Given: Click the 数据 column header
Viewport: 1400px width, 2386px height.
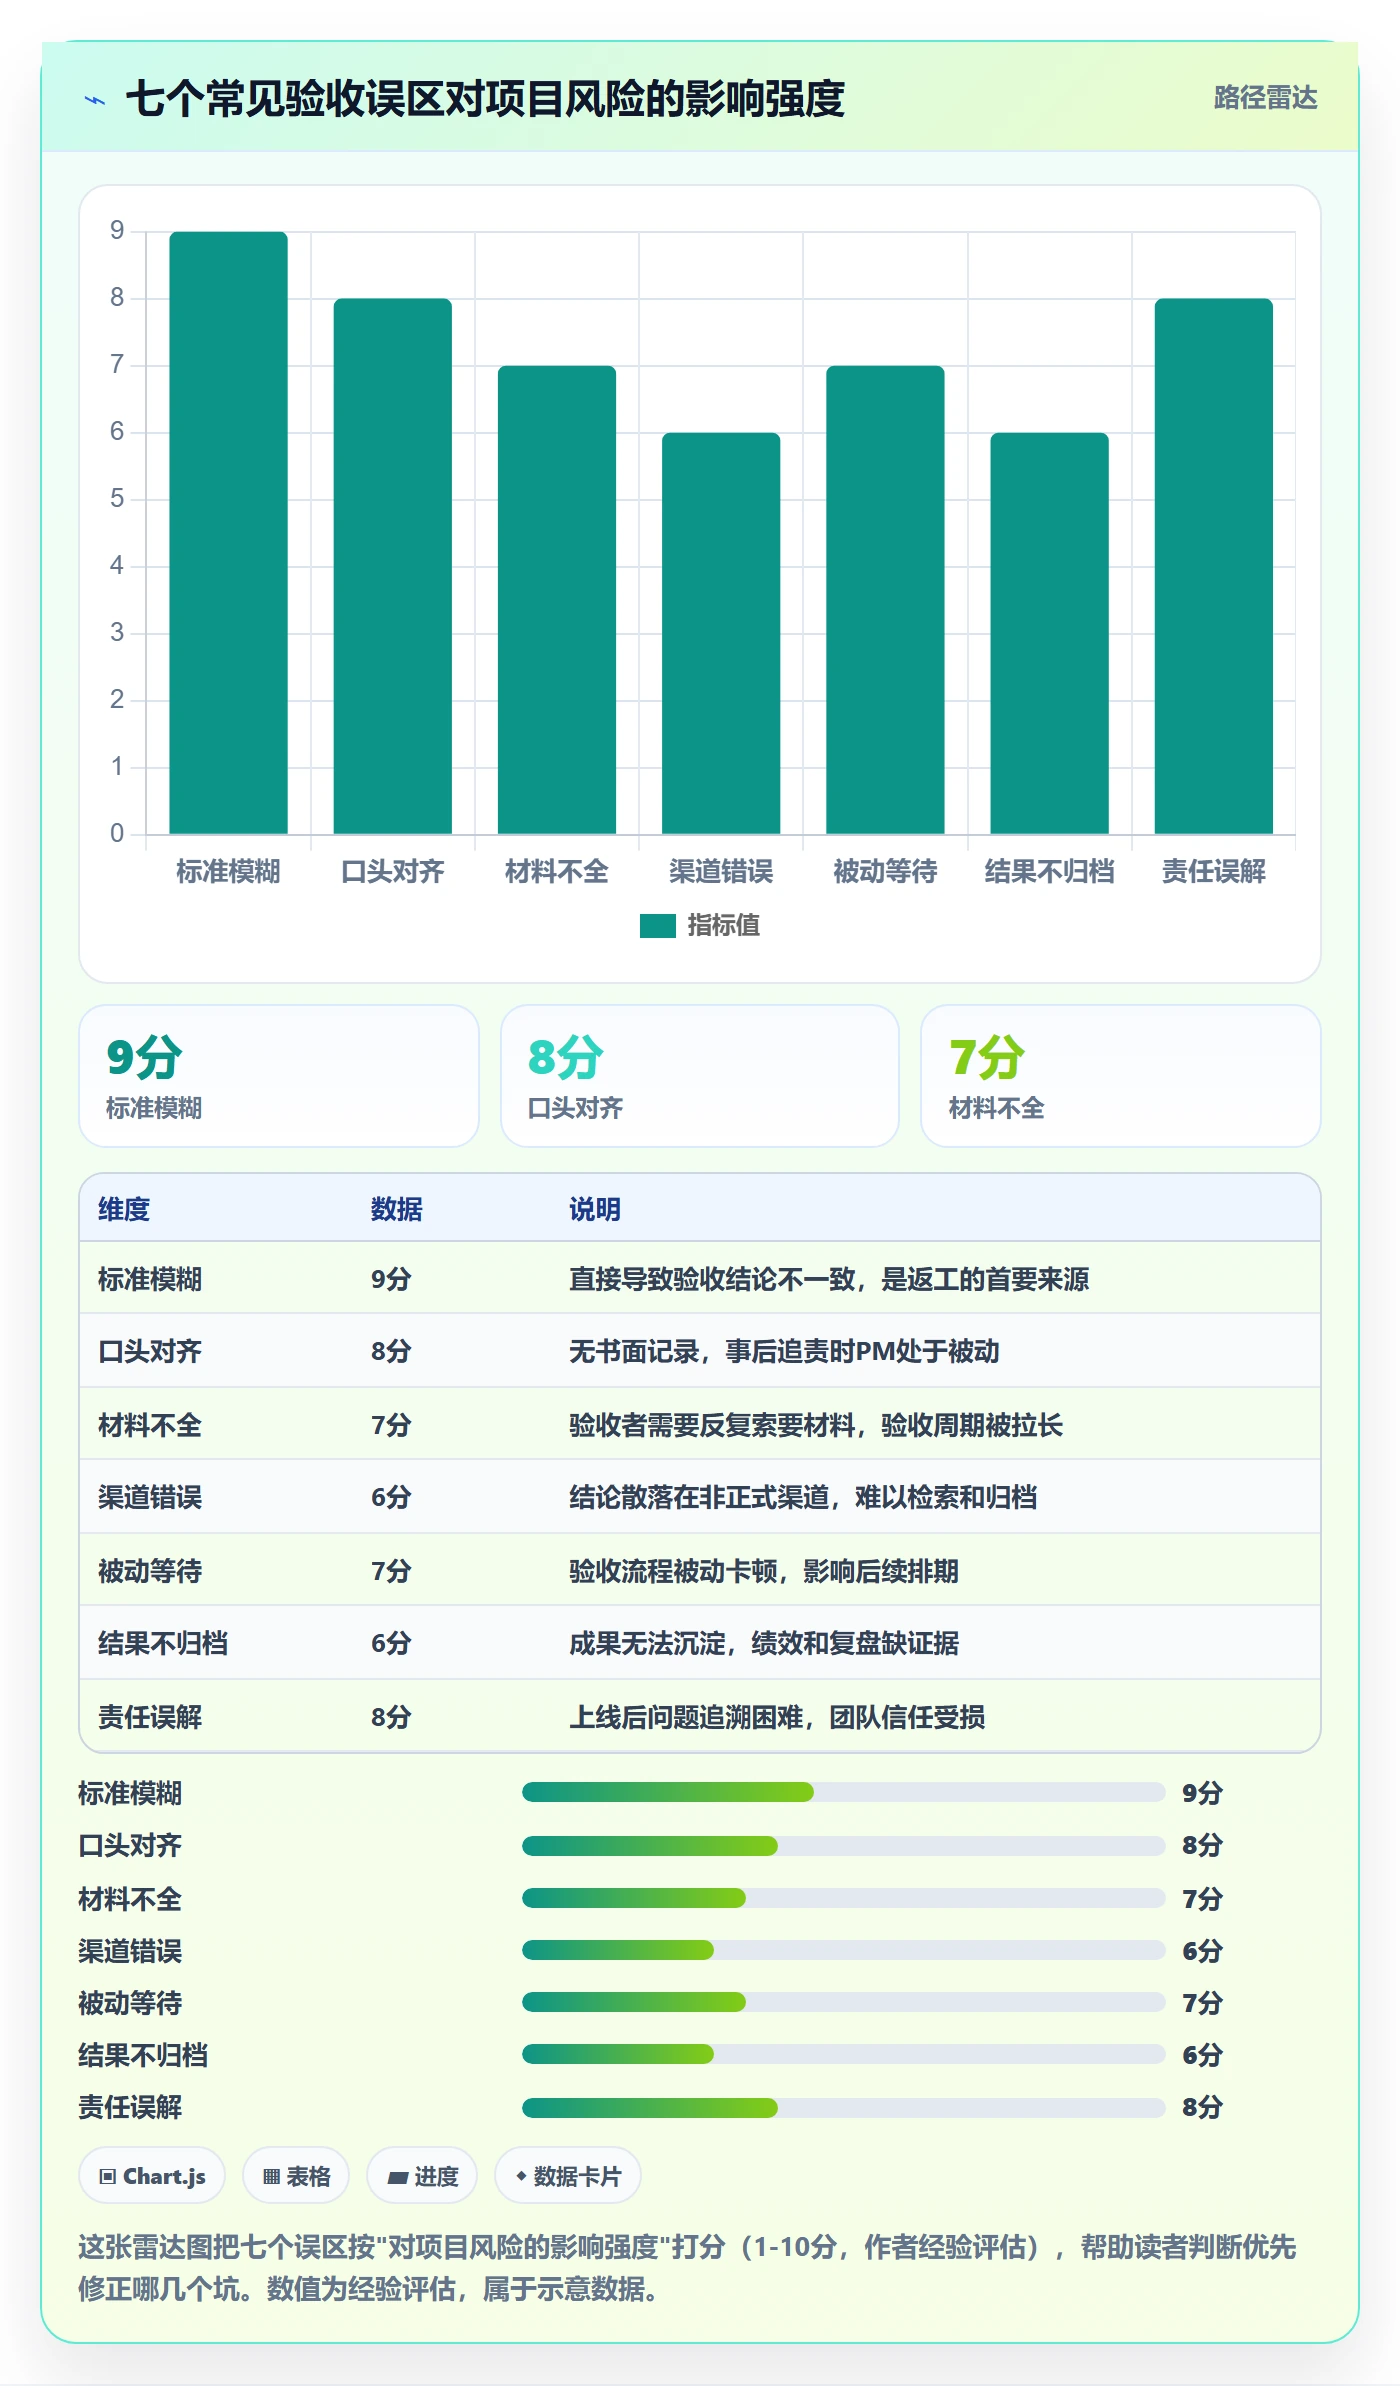Looking at the screenshot, I should click(397, 1209).
